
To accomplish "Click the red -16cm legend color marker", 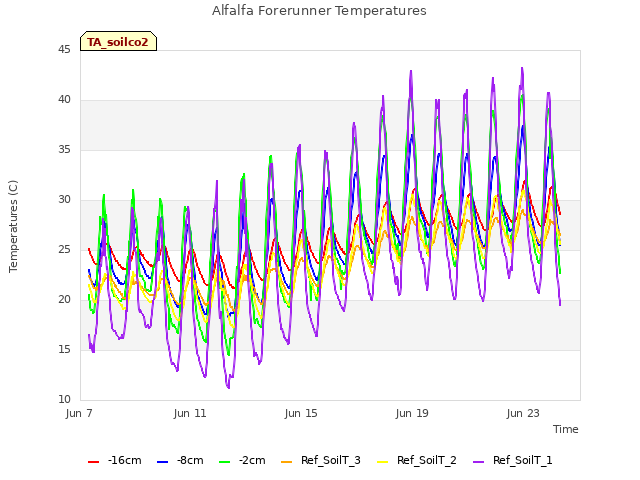I will 93,462.
